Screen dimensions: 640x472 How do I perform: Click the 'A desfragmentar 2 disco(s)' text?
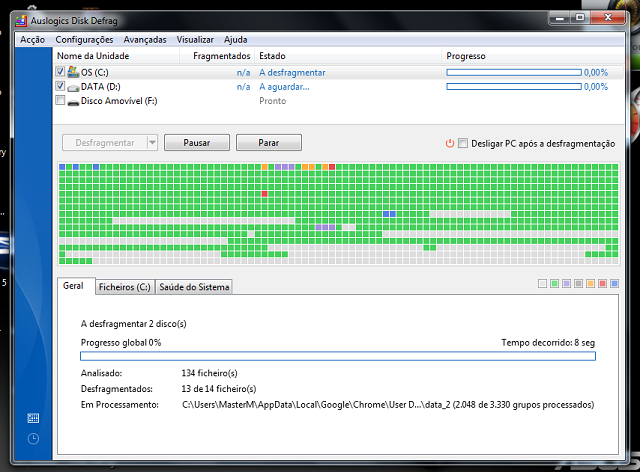(x=133, y=324)
